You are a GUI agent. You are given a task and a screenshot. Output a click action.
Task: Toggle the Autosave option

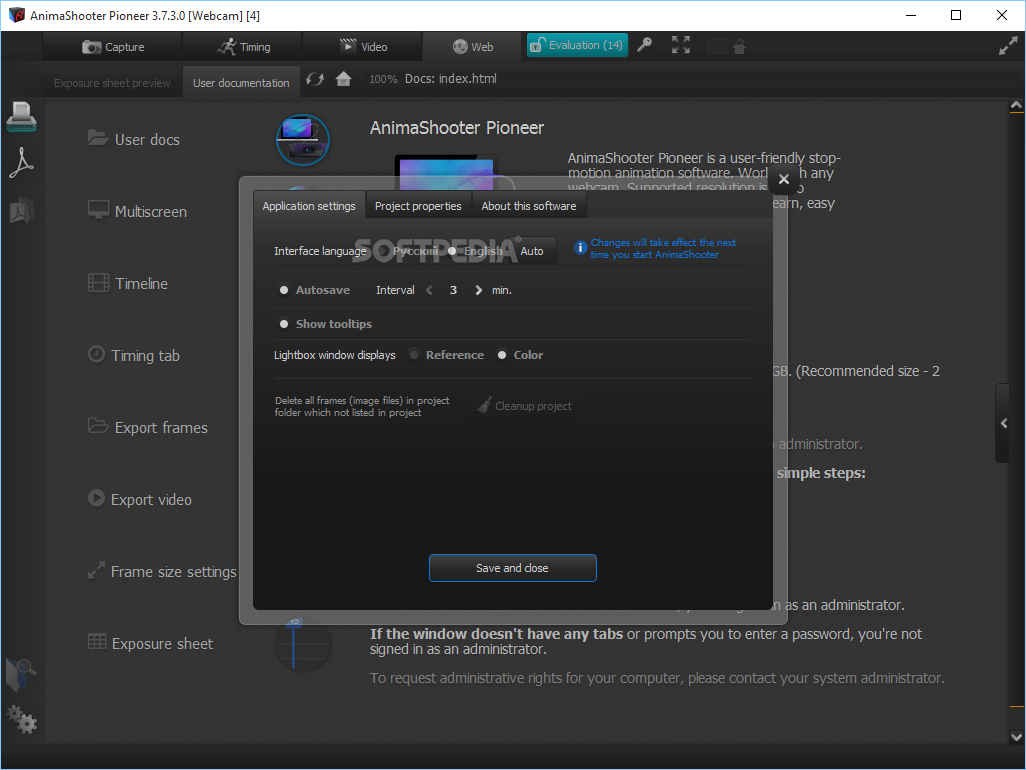315,290
